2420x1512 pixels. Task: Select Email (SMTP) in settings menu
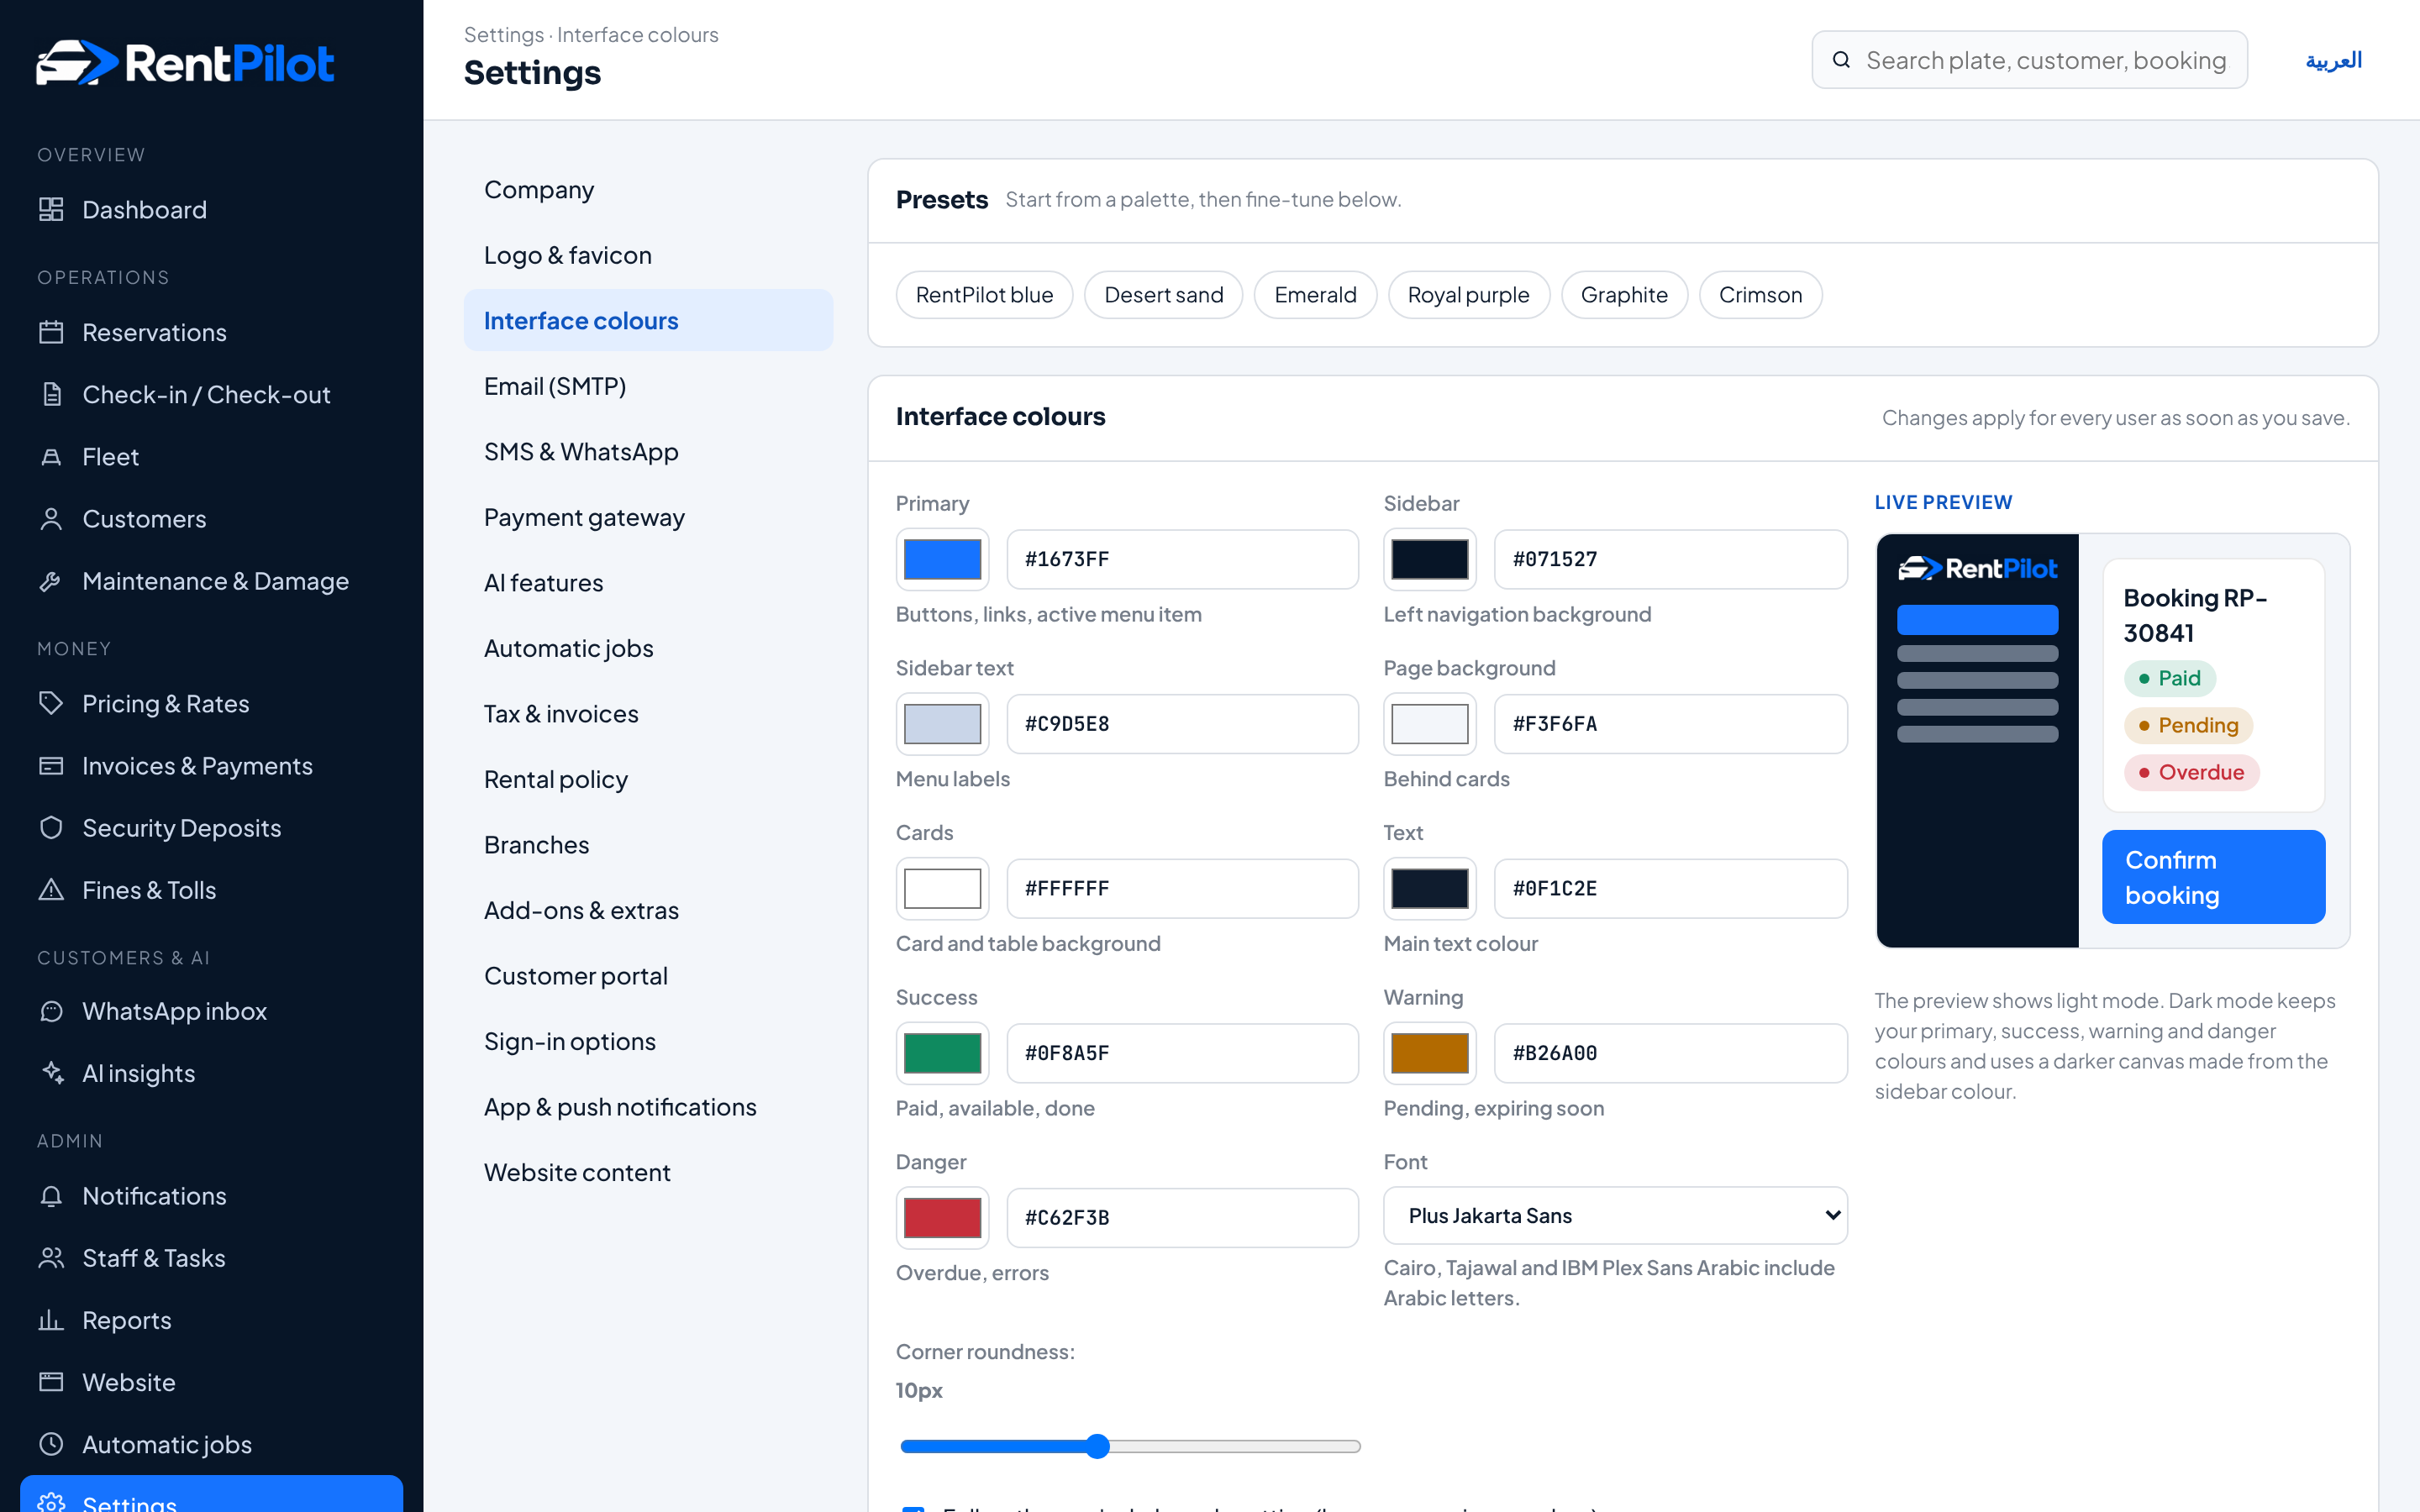pyautogui.click(x=648, y=386)
